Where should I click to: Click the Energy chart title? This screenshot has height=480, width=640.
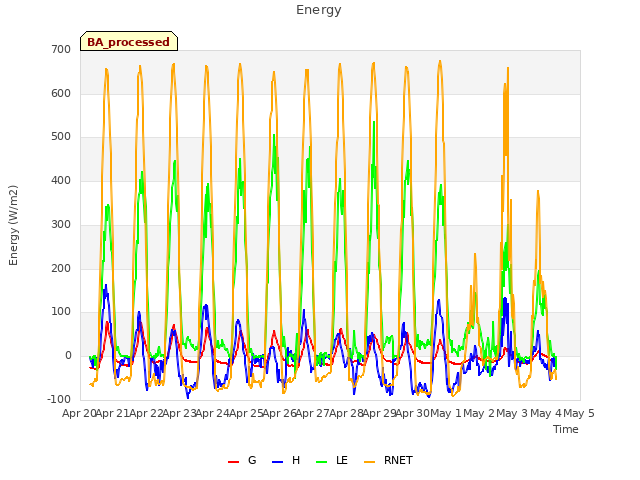(319, 10)
